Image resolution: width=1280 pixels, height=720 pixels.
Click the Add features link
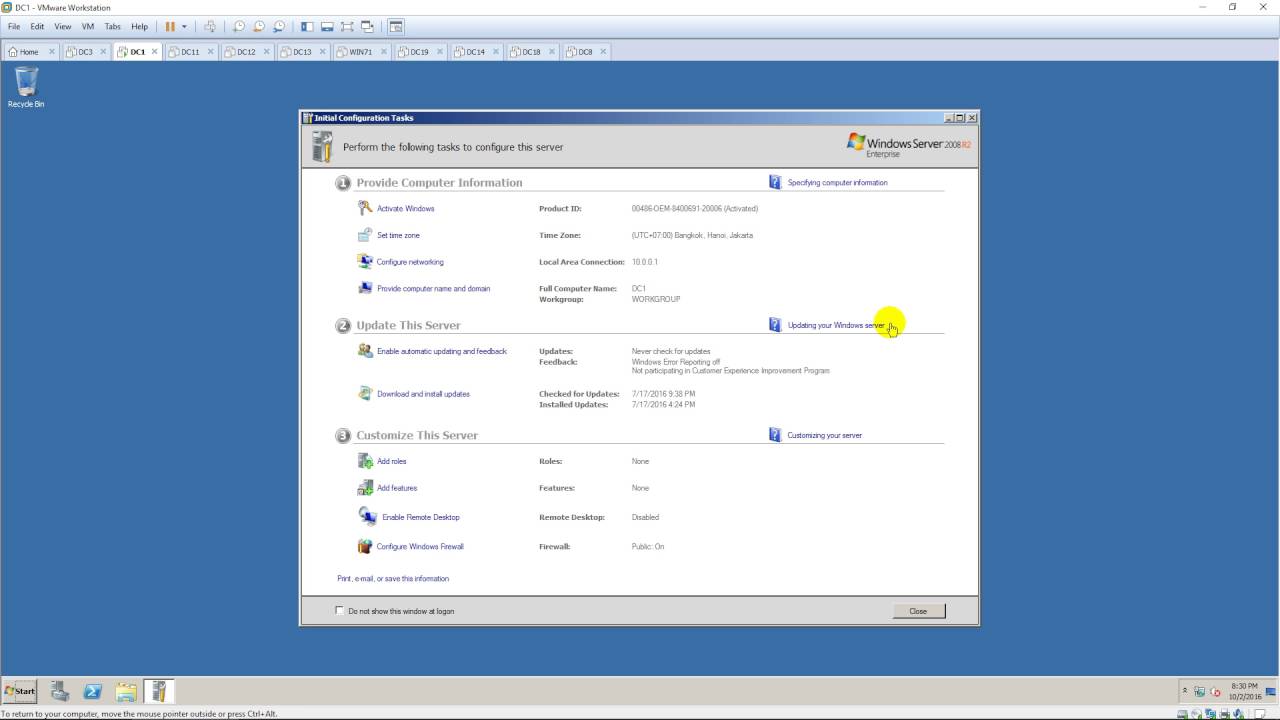(397, 488)
